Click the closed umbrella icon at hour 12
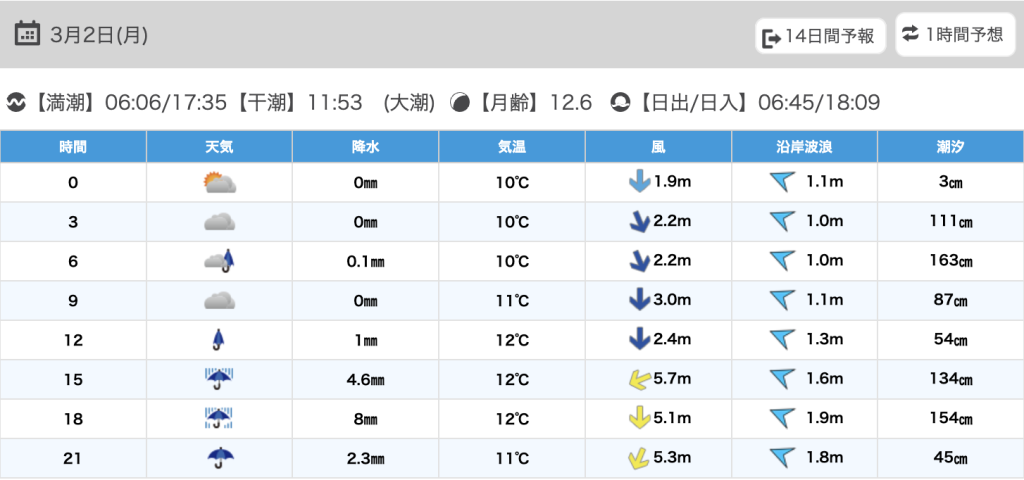This screenshot has height=480, width=1024. tap(219, 340)
